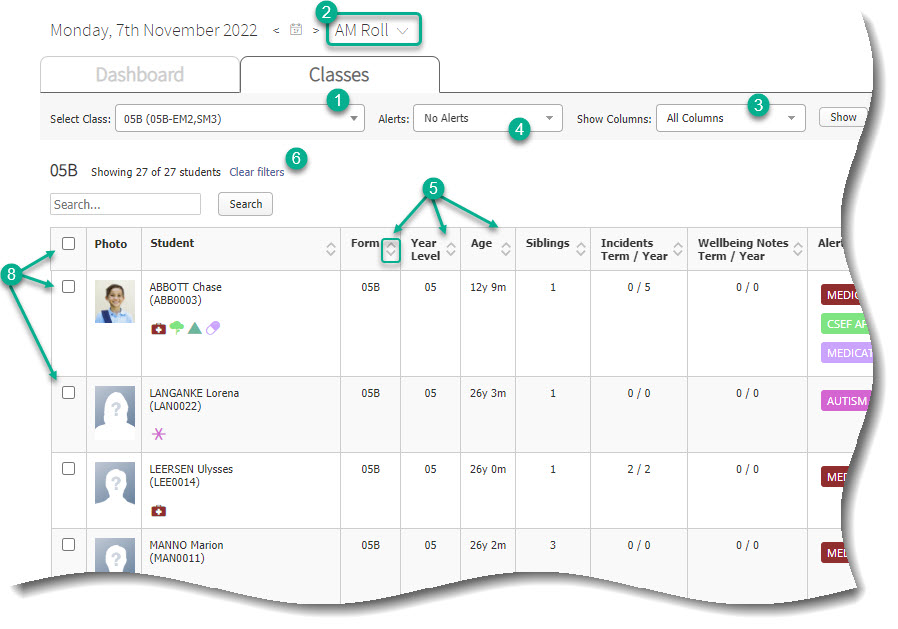
Task: Click the Show button
Action: coord(842,117)
